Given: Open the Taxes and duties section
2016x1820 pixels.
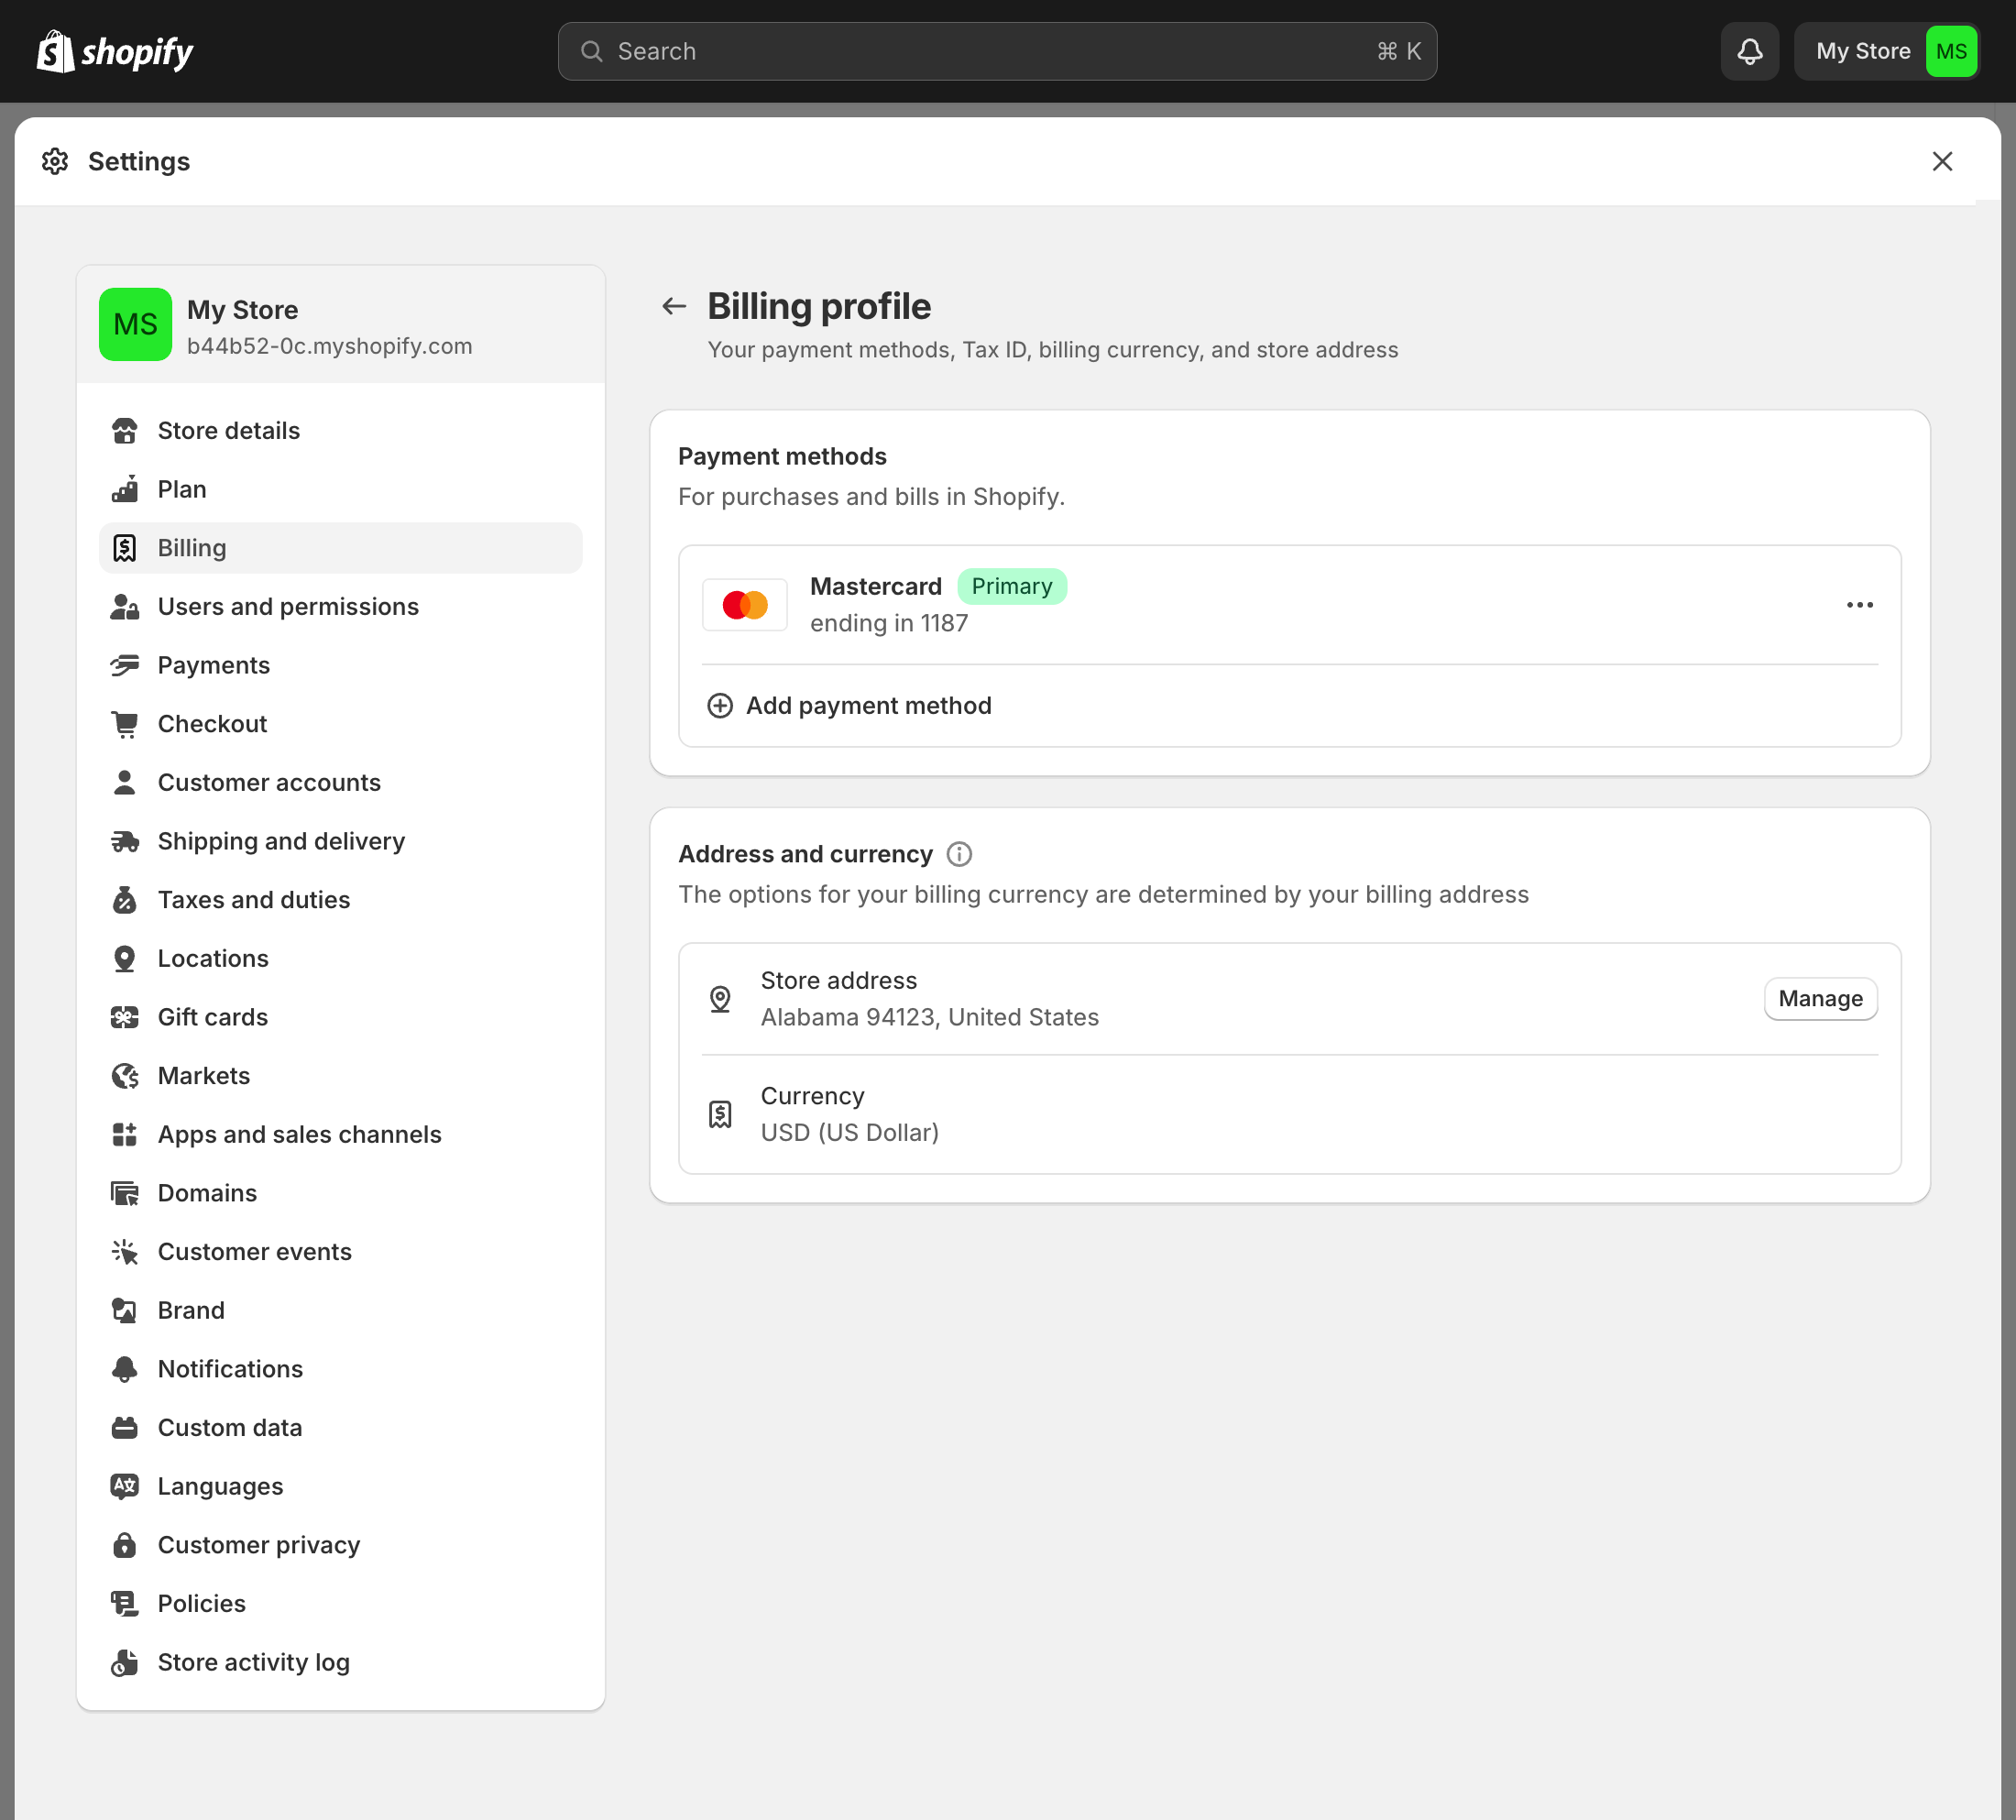Looking at the screenshot, I should [x=252, y=899].
